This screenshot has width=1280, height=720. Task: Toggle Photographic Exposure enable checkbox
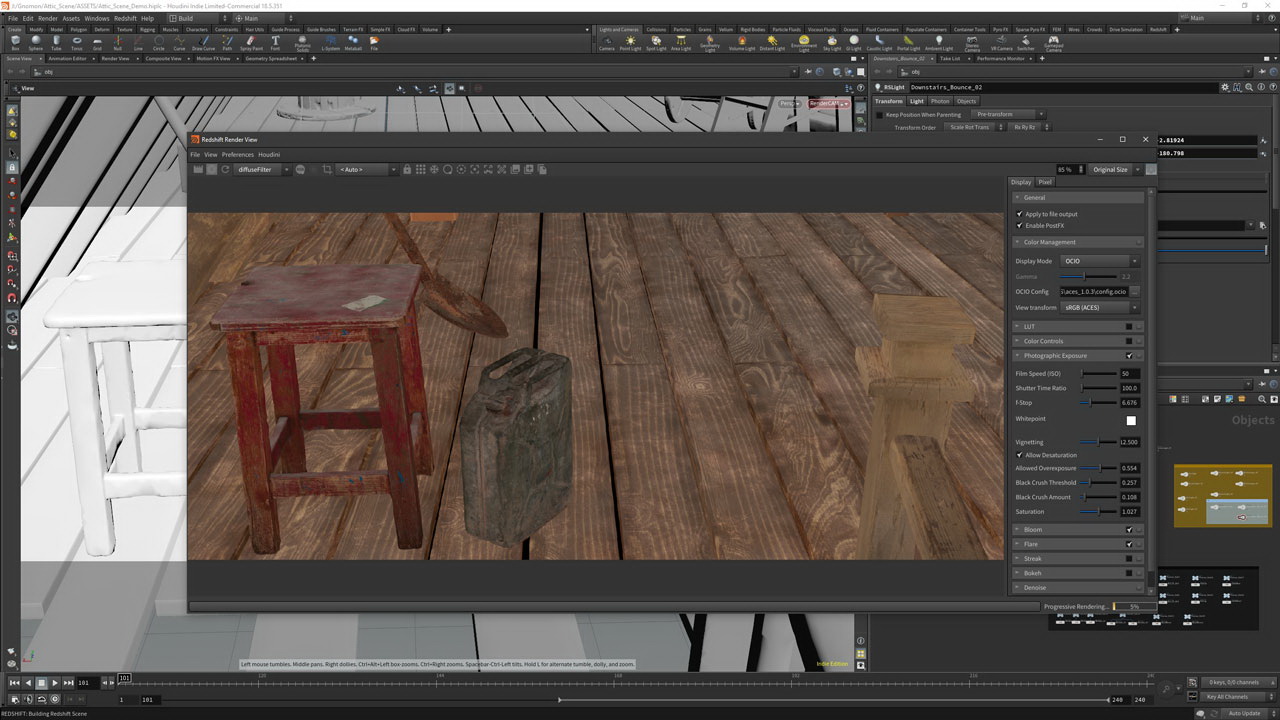click(1129, 355)
